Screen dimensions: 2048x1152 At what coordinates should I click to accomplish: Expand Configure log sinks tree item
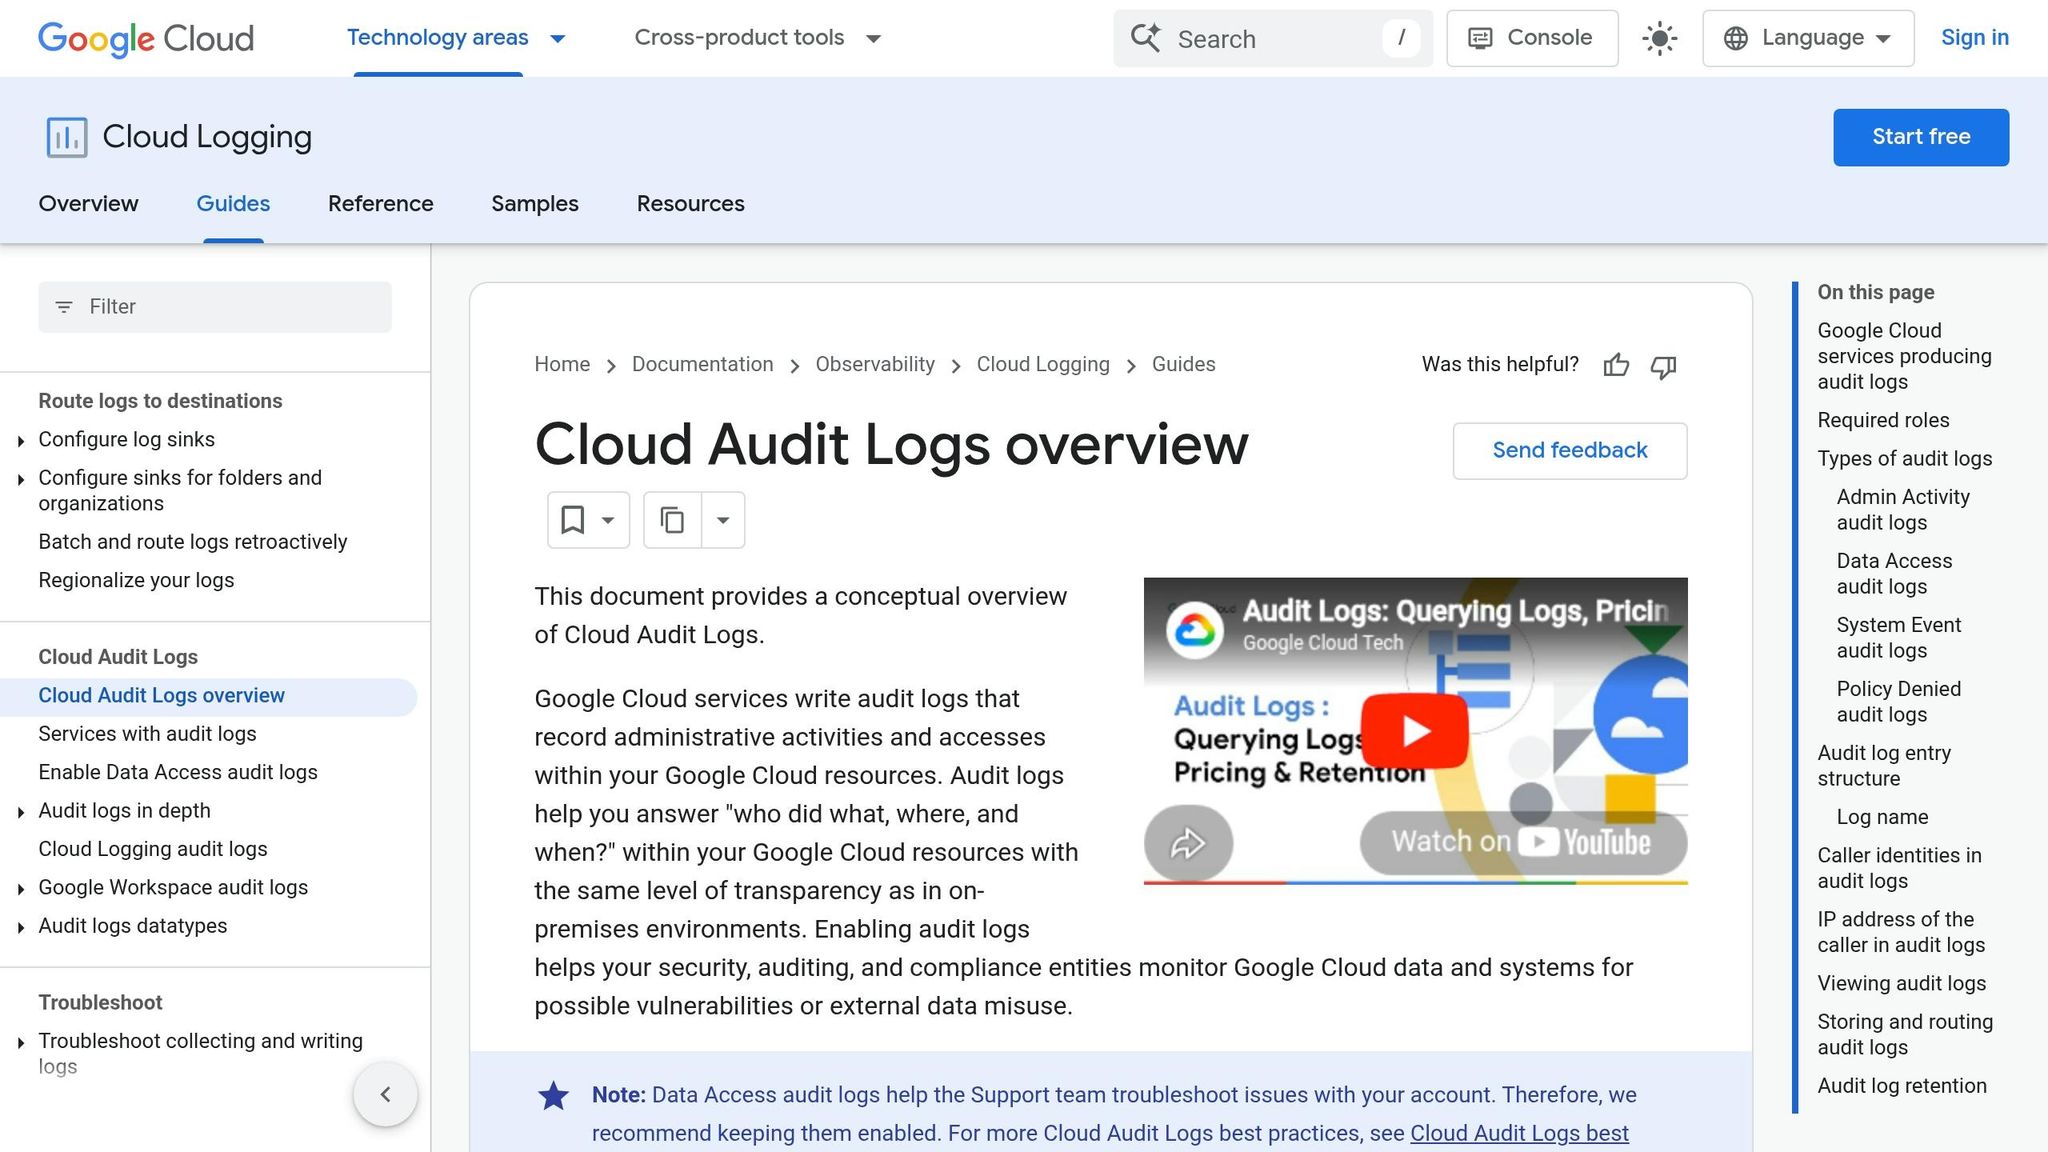tap(21, 441)
